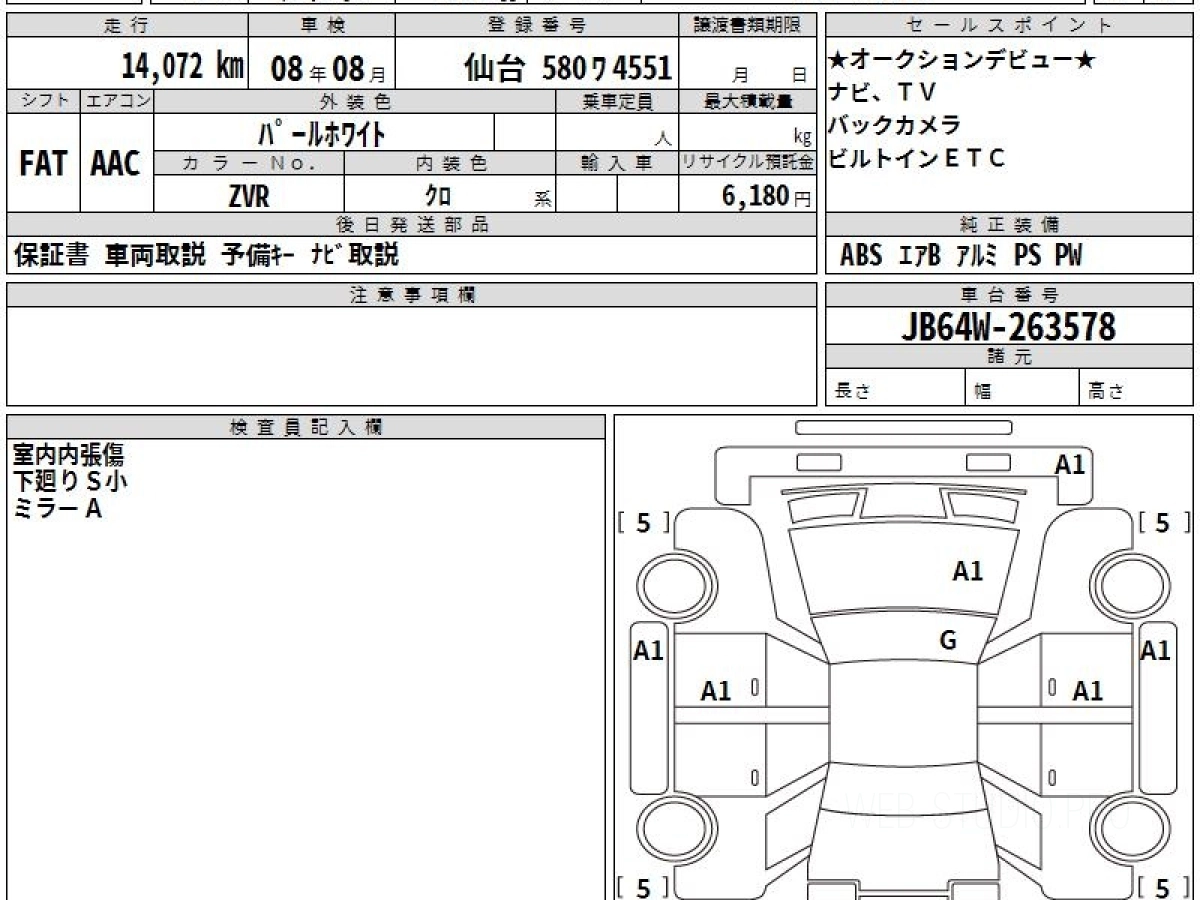1200x900 pixels.
Task: Select the FAT shift value
Action: tap(43, 163)
